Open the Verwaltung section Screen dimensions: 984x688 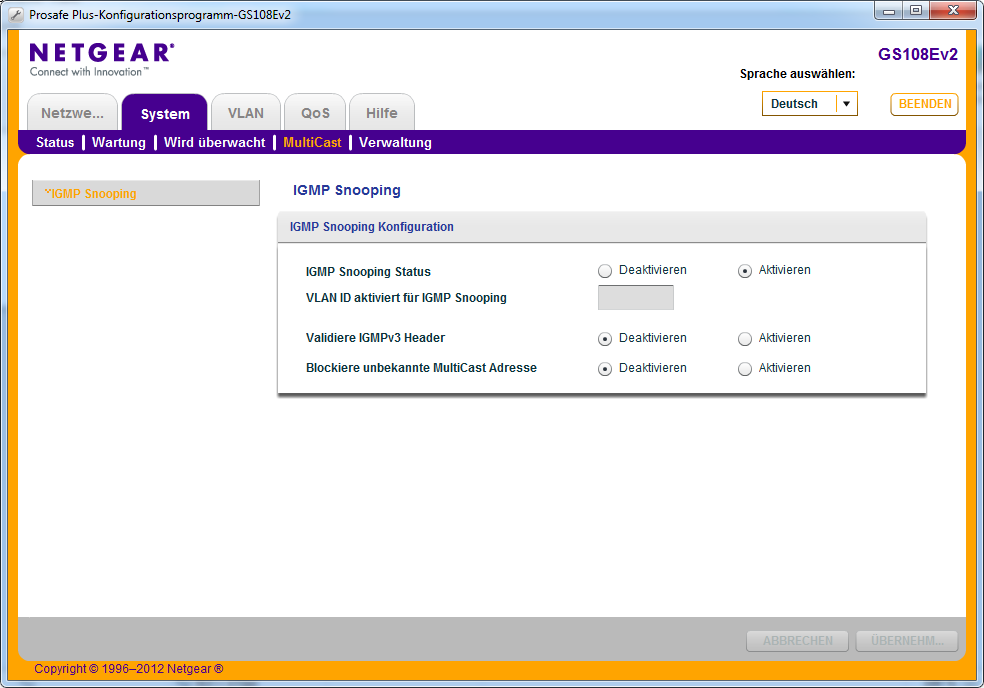[x=395, y=142]
